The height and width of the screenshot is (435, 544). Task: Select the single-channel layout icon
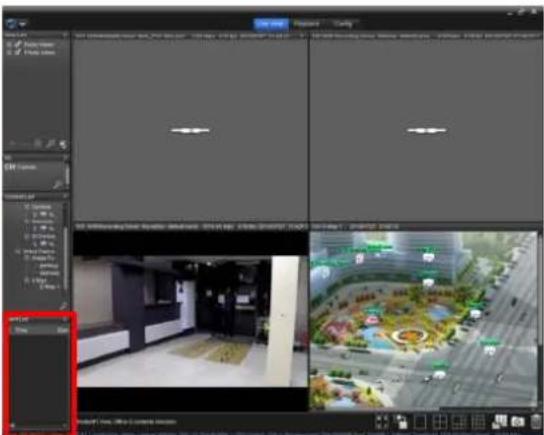coord(420,422)
